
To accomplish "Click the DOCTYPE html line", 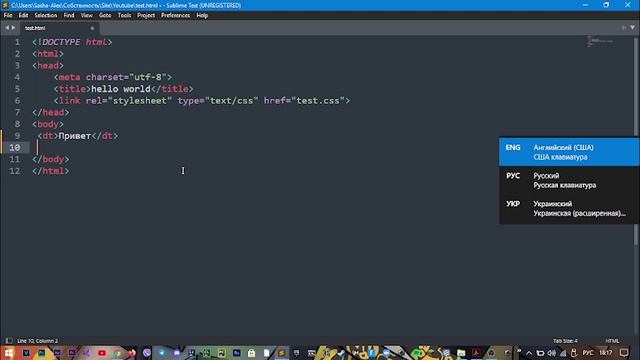I will [x=72, y=42].
